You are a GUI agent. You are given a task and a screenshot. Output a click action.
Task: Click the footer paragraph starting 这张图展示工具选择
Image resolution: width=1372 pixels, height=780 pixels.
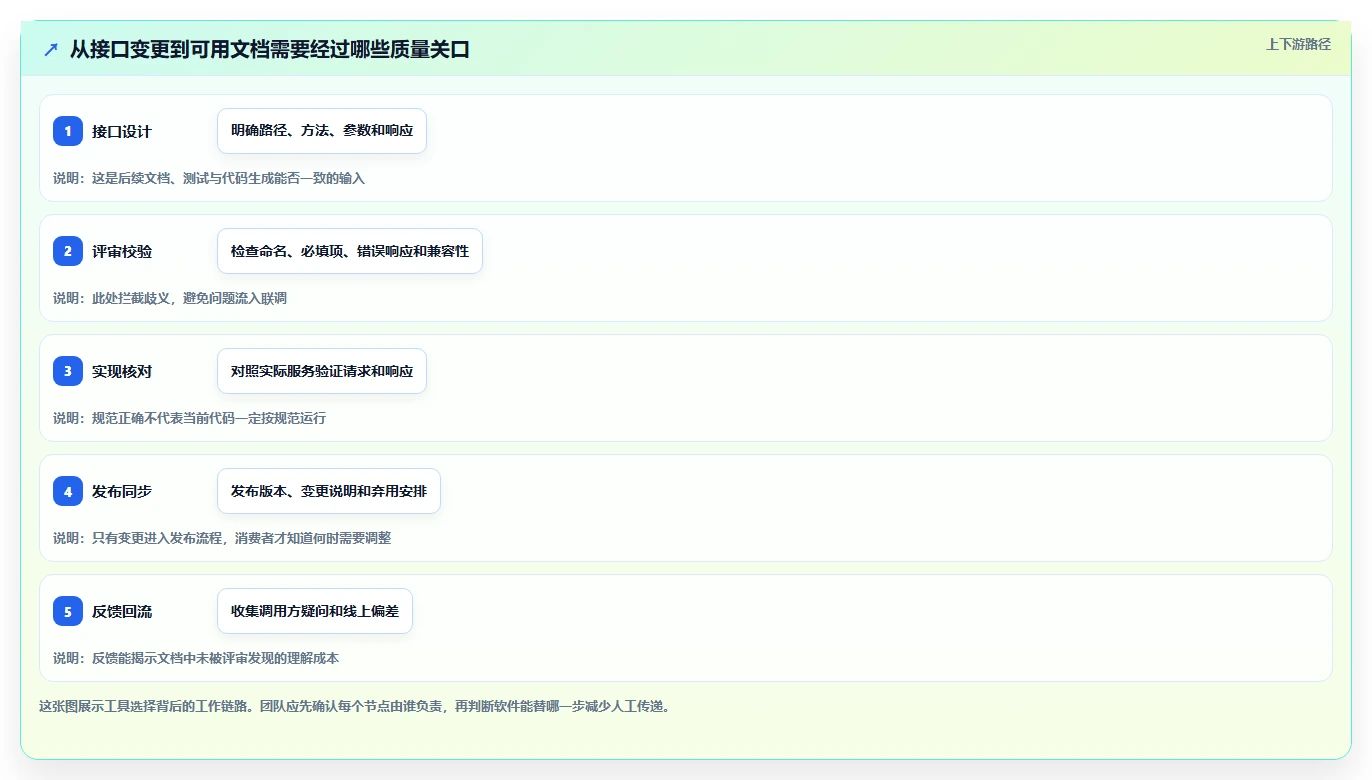click(354, 706)
